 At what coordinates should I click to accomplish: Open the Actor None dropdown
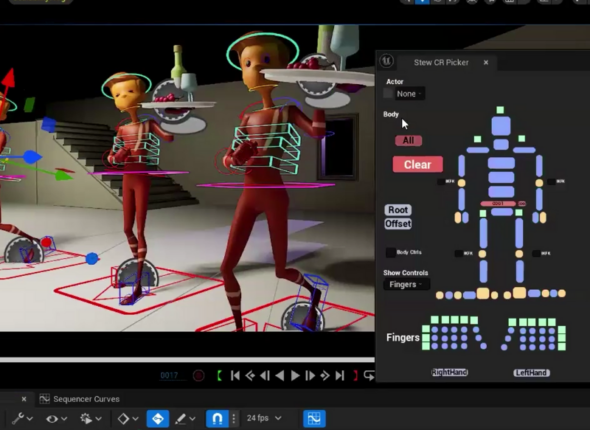click(409, 94)
